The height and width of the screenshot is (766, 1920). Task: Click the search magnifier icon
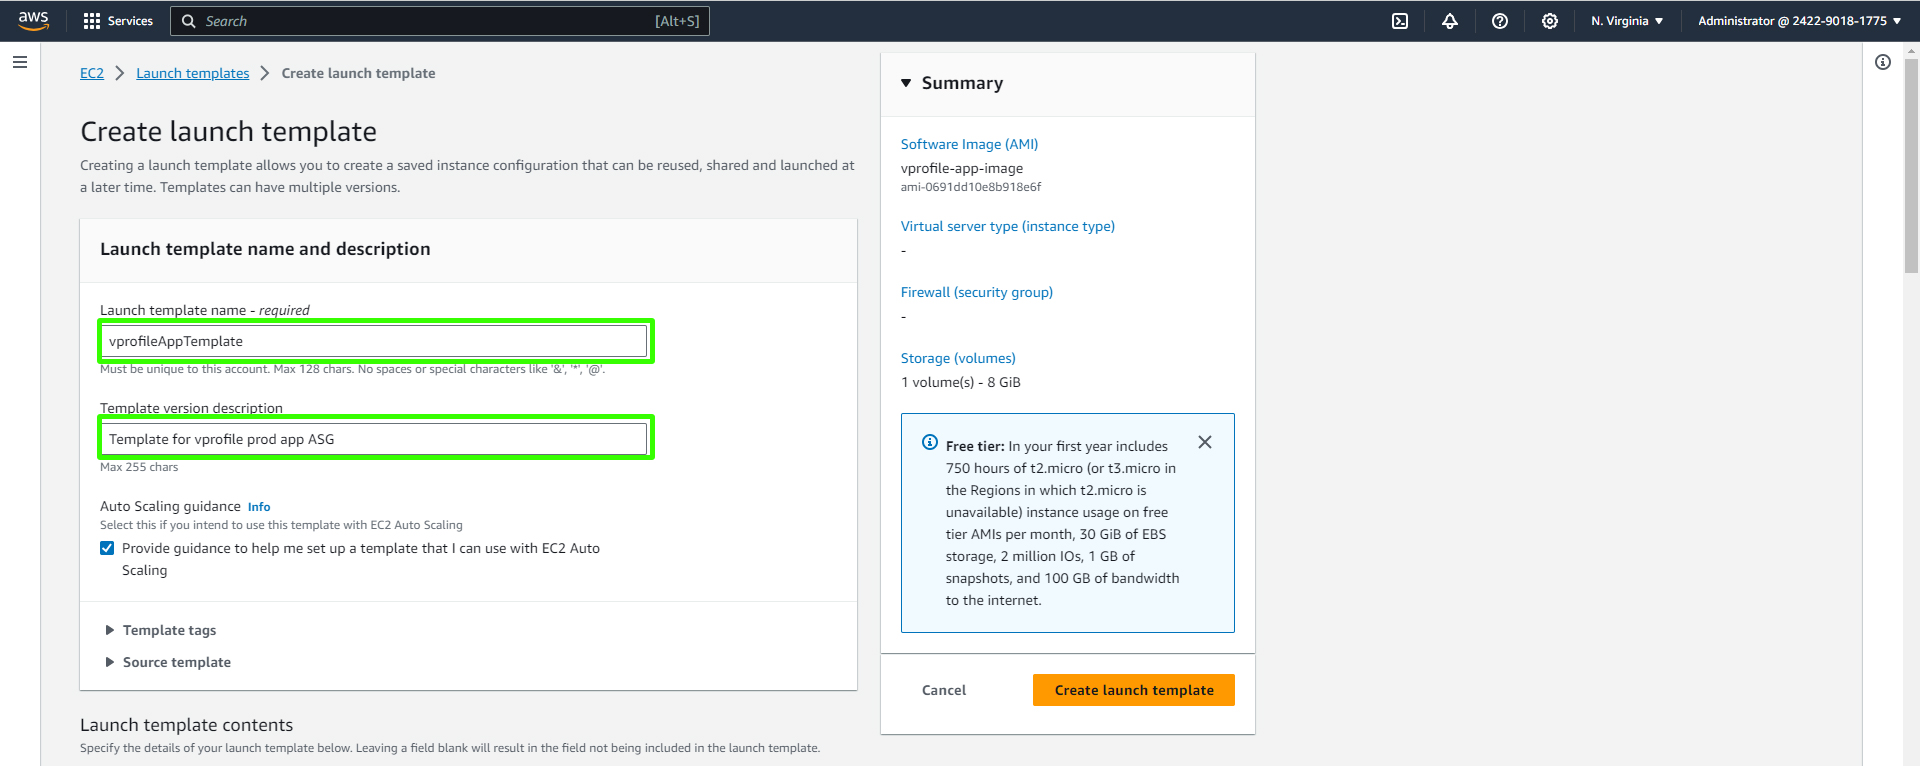pos(188,21)
